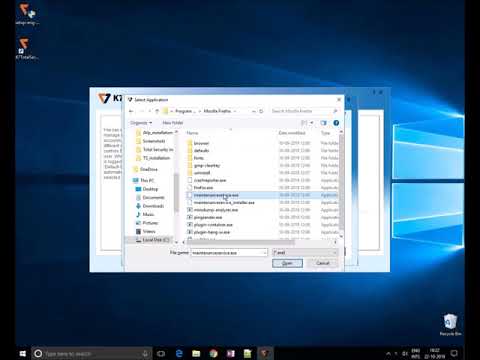Show hidden system tray icons
The height and width of the screenshot is (360, 480).
[388, 353]
